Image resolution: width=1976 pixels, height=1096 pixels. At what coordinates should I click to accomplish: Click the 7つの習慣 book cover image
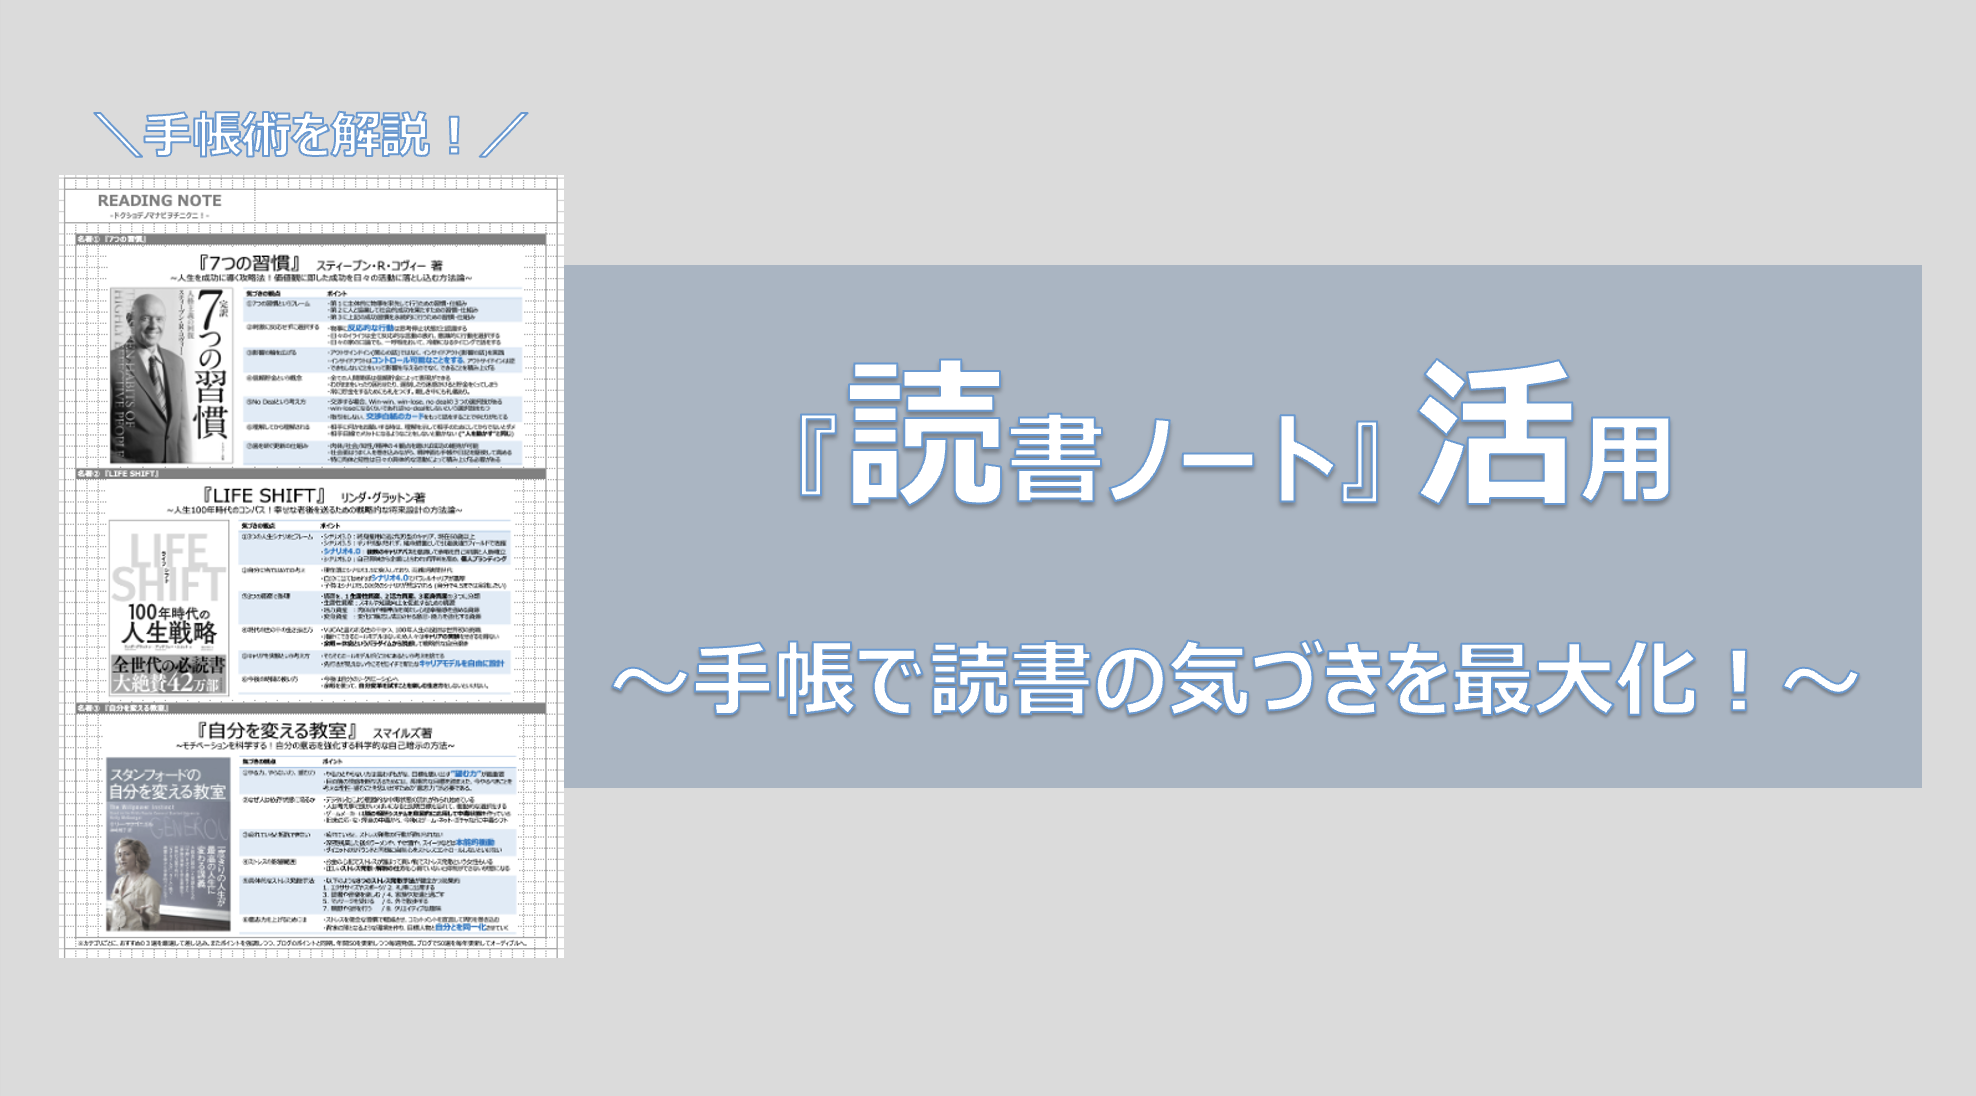pos(172,376)
